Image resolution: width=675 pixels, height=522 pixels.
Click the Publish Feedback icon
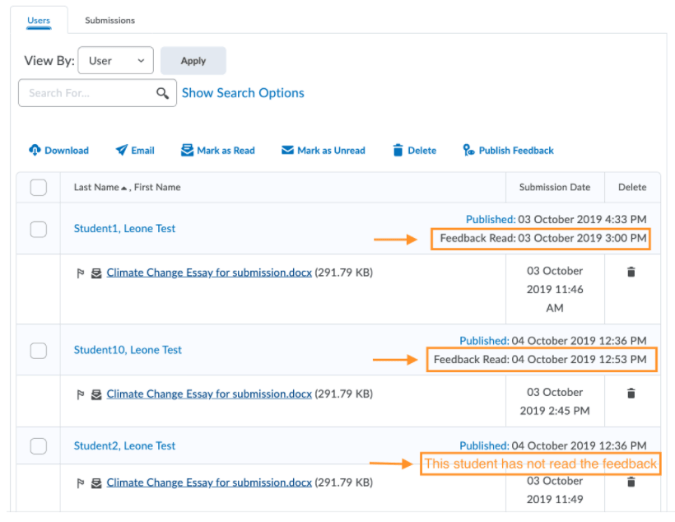(469, 151)
